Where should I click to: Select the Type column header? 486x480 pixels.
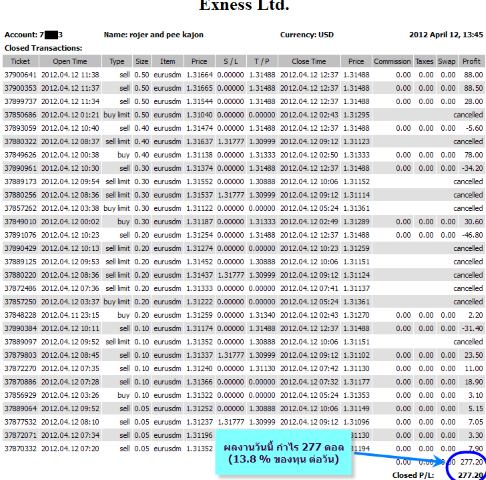tap(117, 61)
